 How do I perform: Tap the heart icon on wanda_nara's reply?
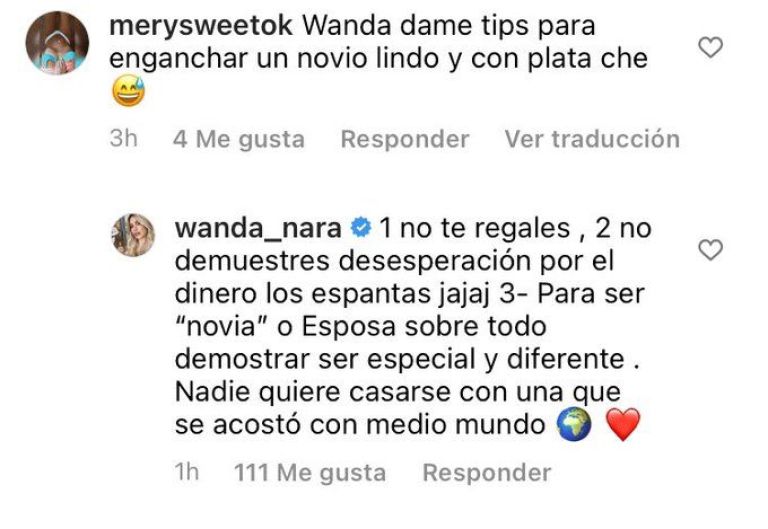point(710,250)
